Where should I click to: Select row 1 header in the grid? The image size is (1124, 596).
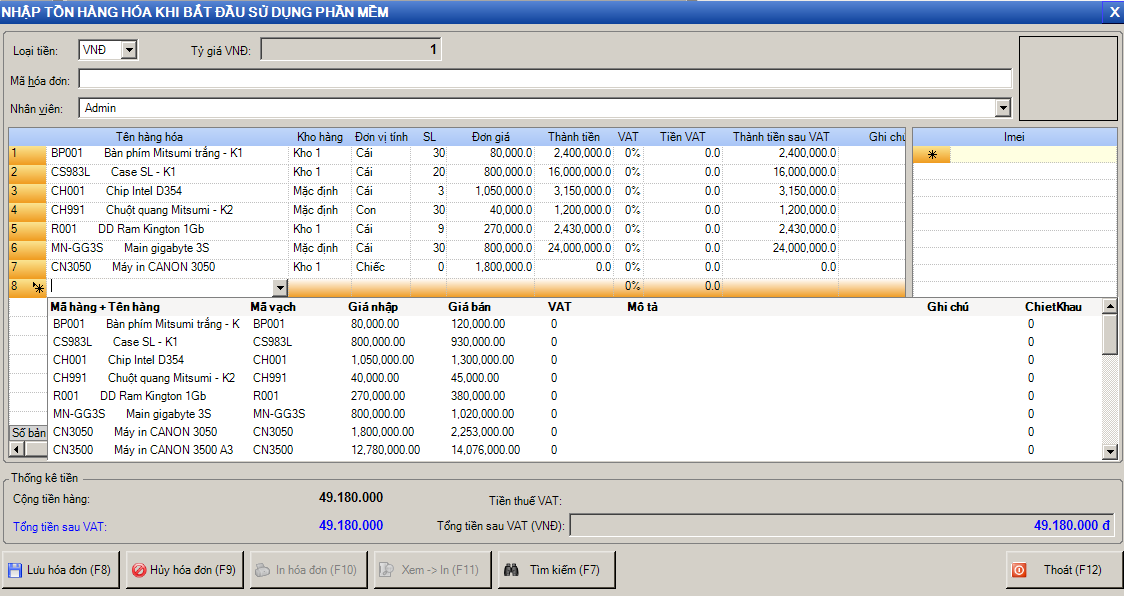[x=27, y=153]
